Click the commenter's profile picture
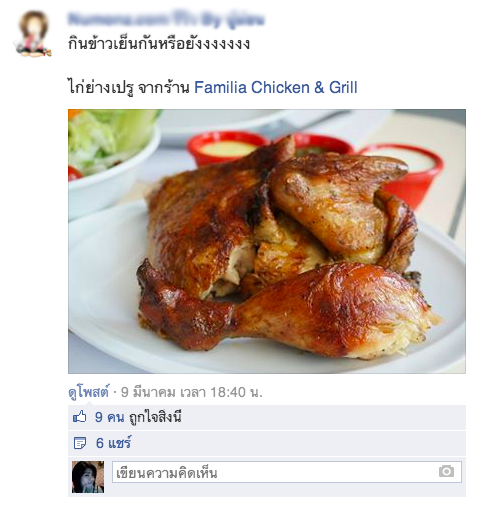This screenshot has width=485, height=513. point(88,477)
